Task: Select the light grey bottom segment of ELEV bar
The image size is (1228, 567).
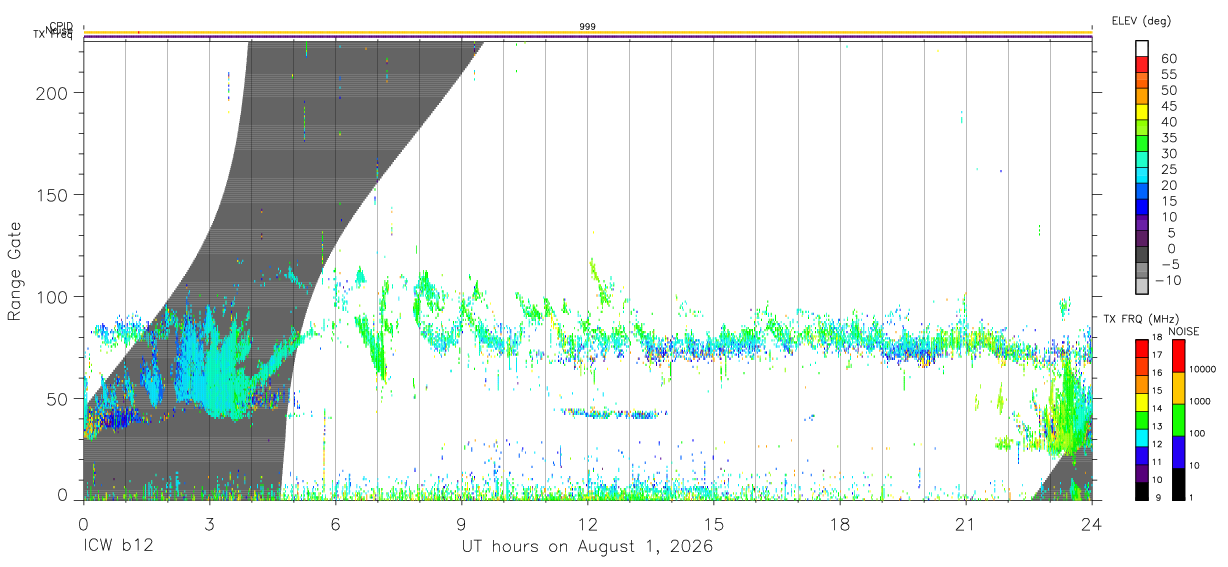Action: pos(1144,286)
